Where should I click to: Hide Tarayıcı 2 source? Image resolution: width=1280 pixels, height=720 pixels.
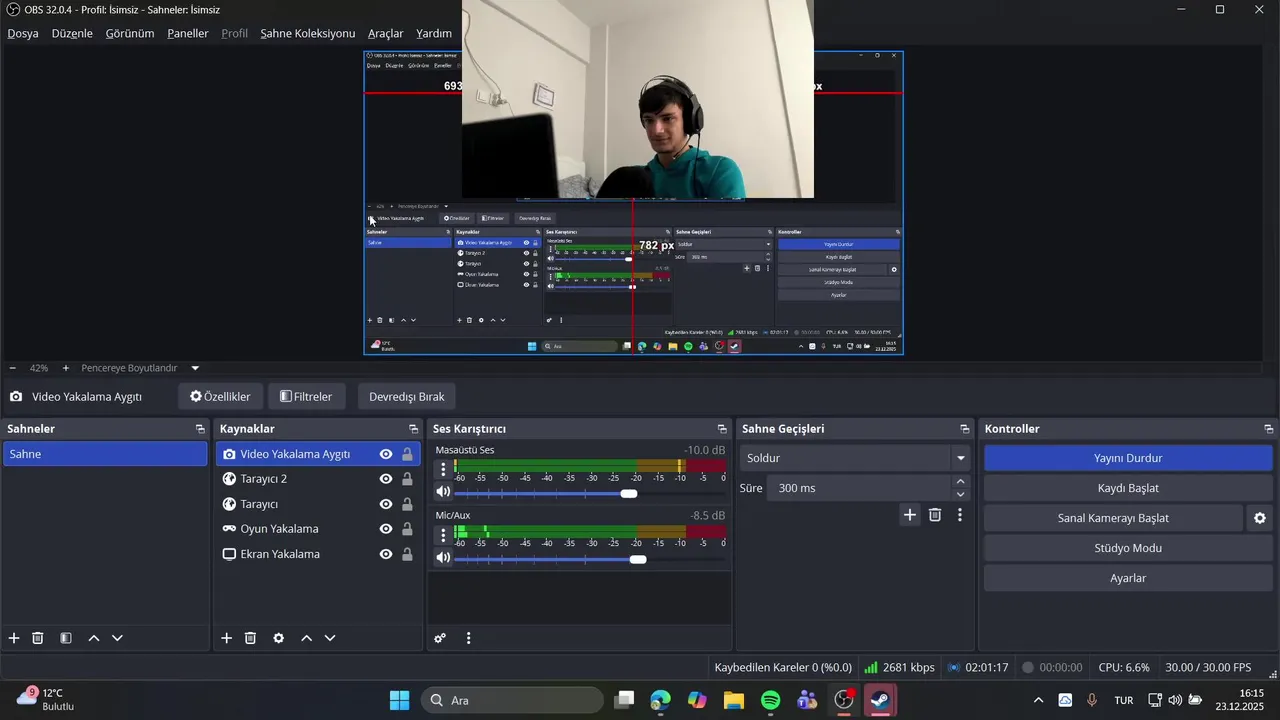pyautogui.click(x=386, y=479)
